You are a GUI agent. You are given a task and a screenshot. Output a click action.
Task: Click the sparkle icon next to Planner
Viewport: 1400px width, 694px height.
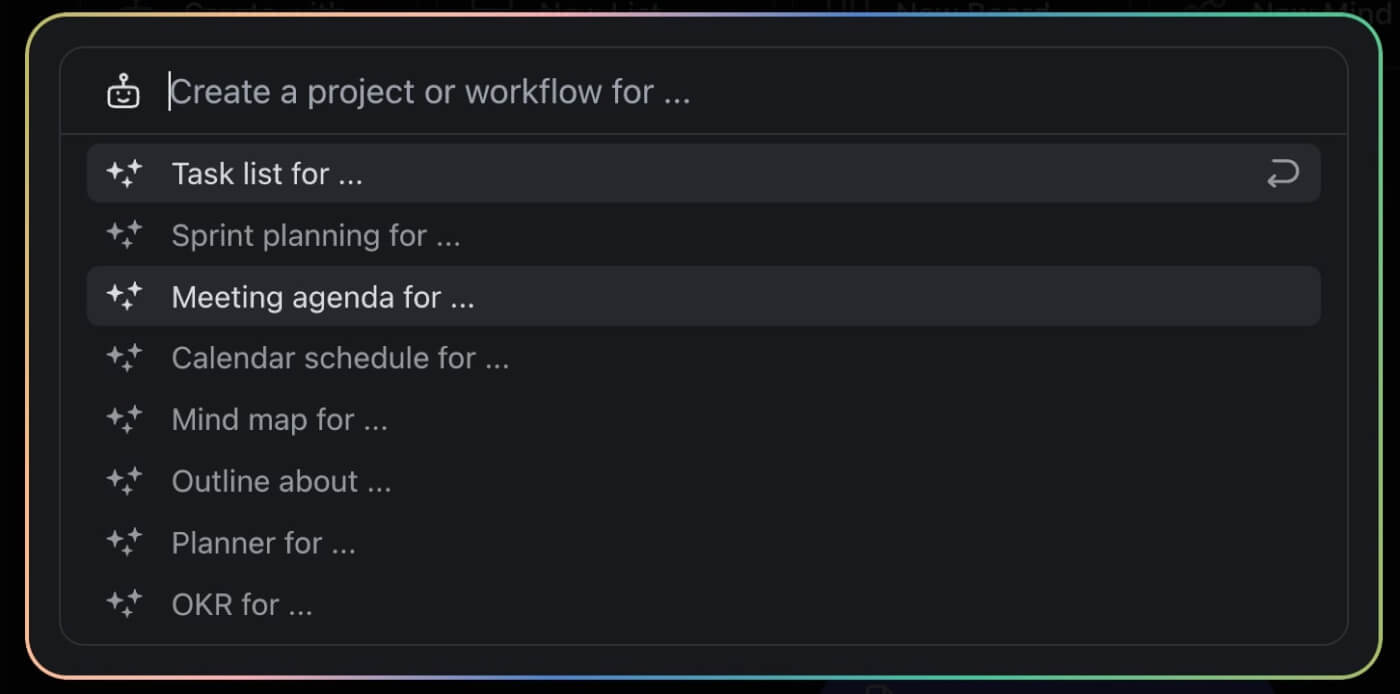tap(124, 542)
